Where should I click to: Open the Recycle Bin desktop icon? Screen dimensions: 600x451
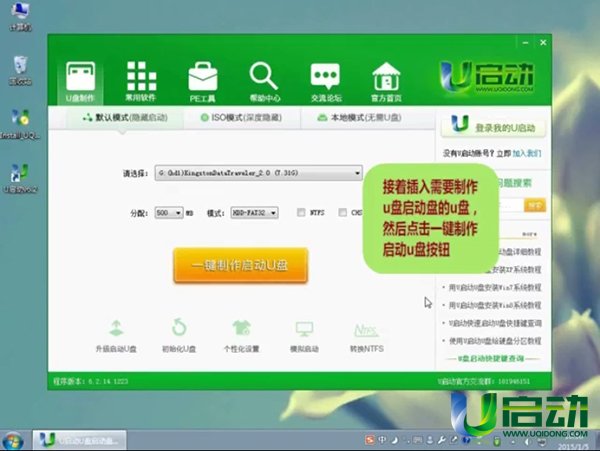tap(20, 70)
